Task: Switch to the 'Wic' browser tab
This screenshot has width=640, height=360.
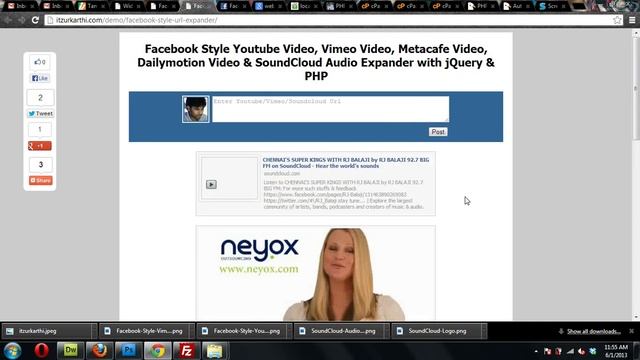Action: (128, 6)
